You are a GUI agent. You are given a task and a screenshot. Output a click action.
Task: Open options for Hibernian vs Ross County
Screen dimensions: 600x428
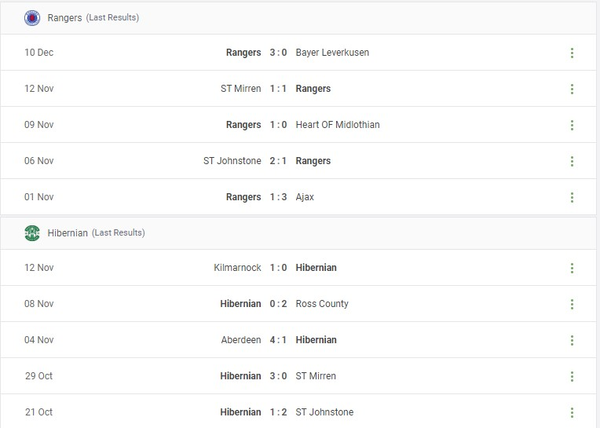[x=572, y=304]
